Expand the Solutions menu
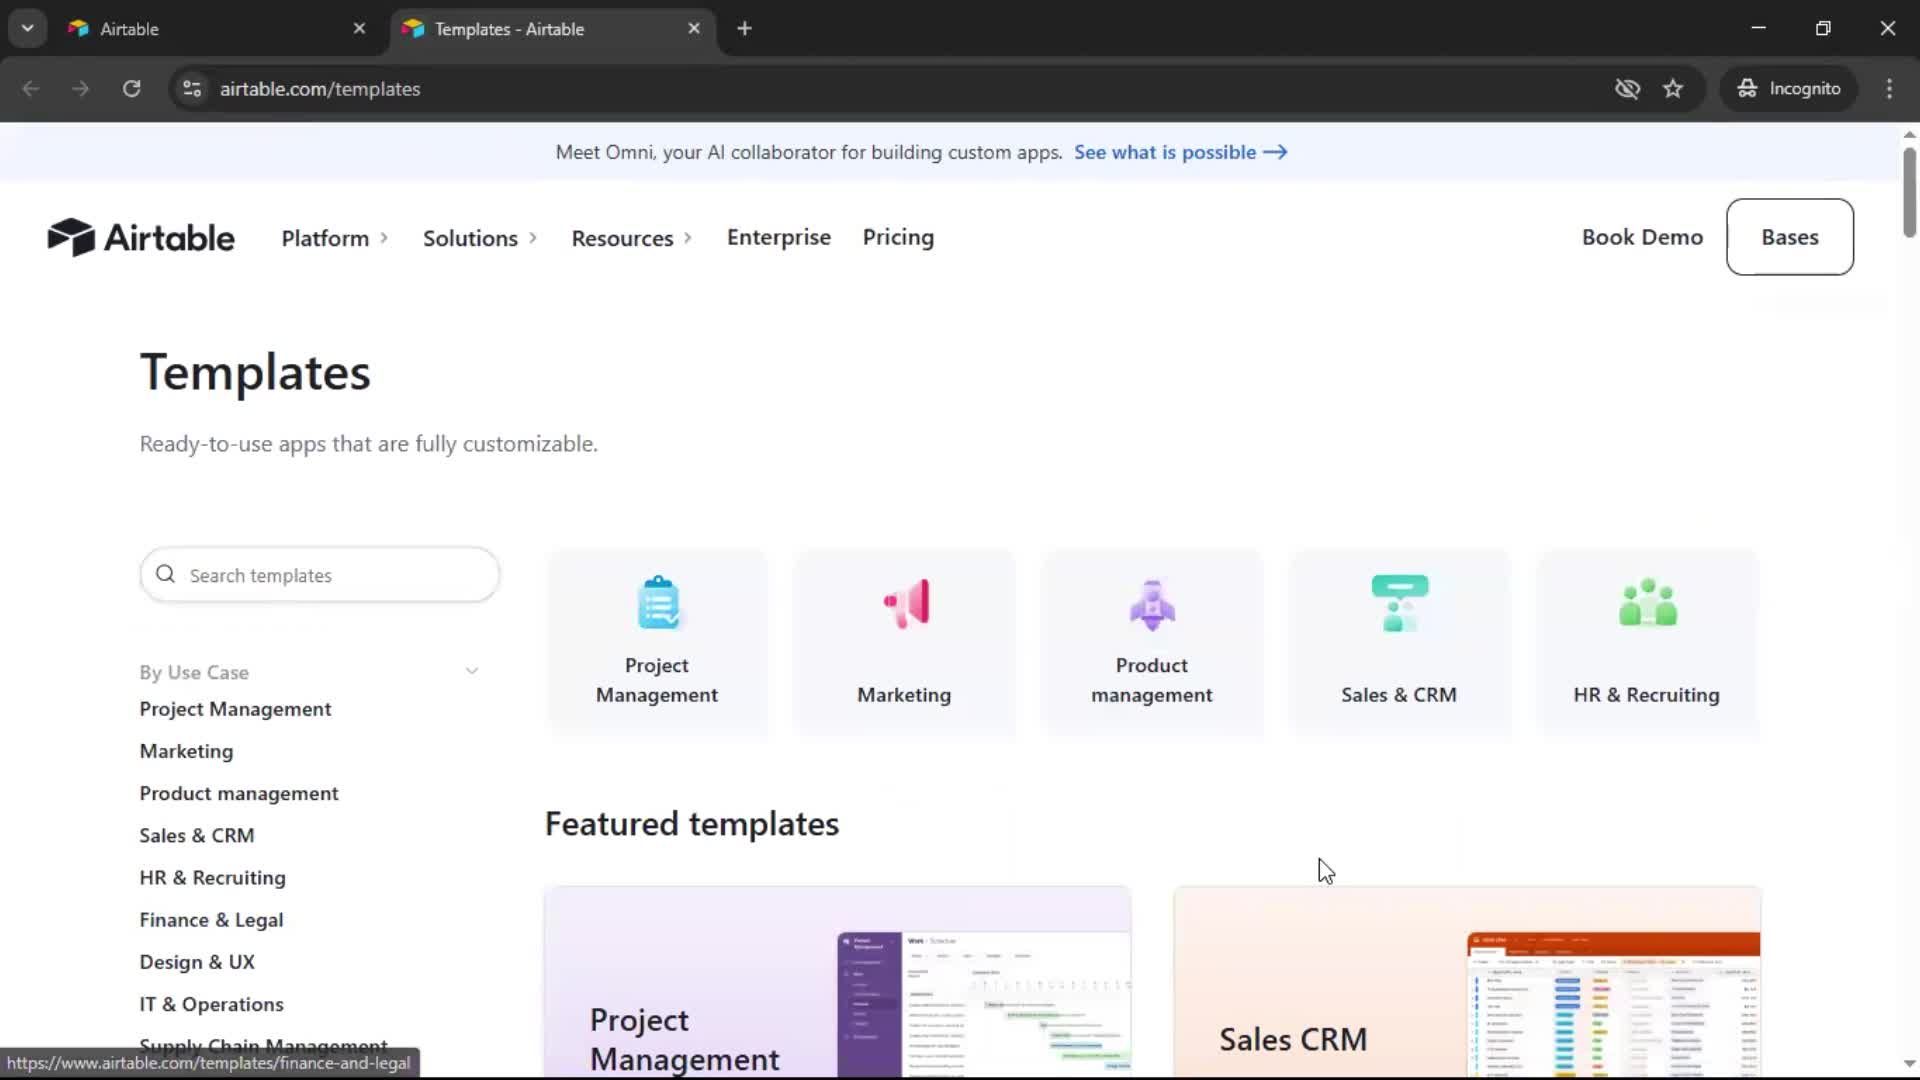This screenshot has width=1920, height=1080. (480, 238)
